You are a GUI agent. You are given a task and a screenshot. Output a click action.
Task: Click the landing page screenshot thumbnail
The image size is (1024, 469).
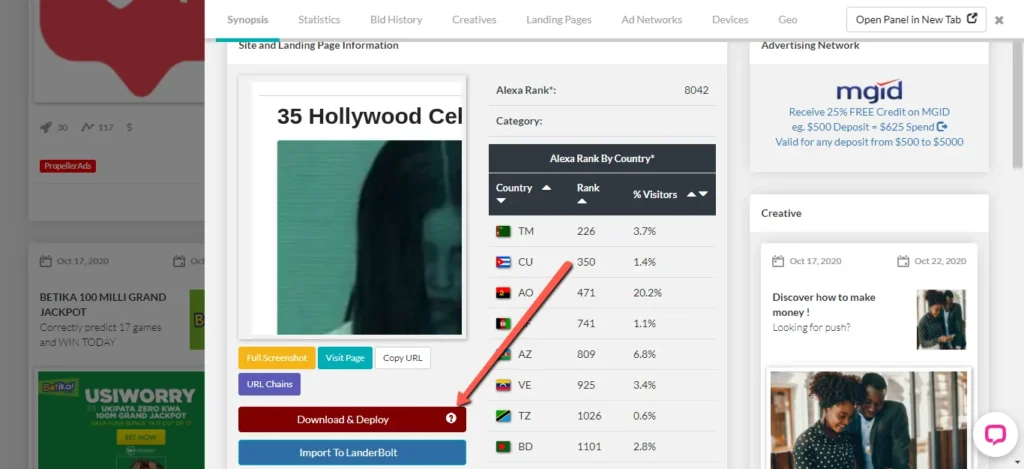(x=357, y=209)
